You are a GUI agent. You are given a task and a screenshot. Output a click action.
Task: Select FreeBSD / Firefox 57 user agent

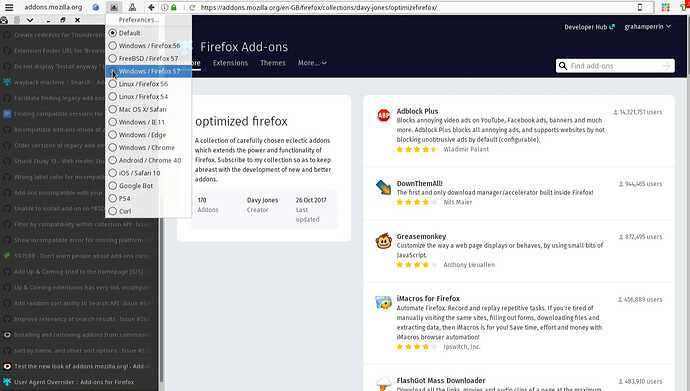[148, 58]
